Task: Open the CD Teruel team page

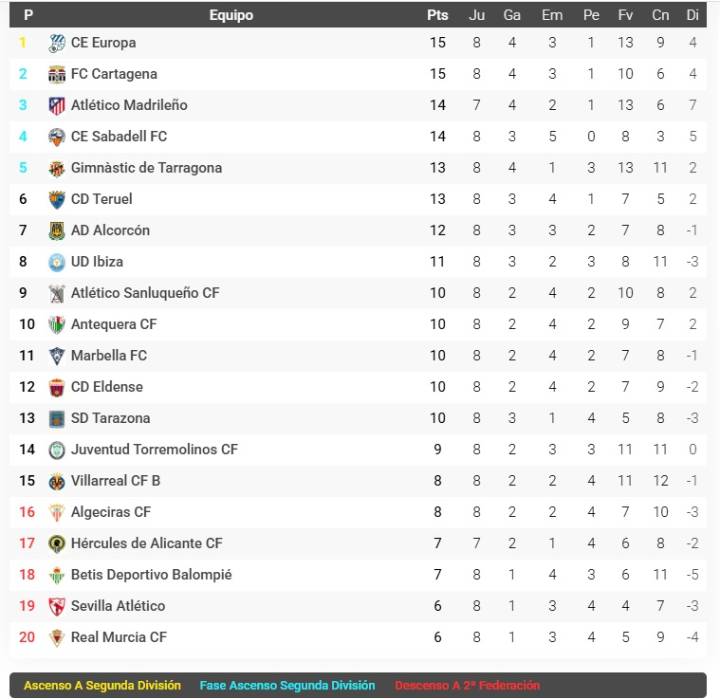Action: (x=101, y=199)
